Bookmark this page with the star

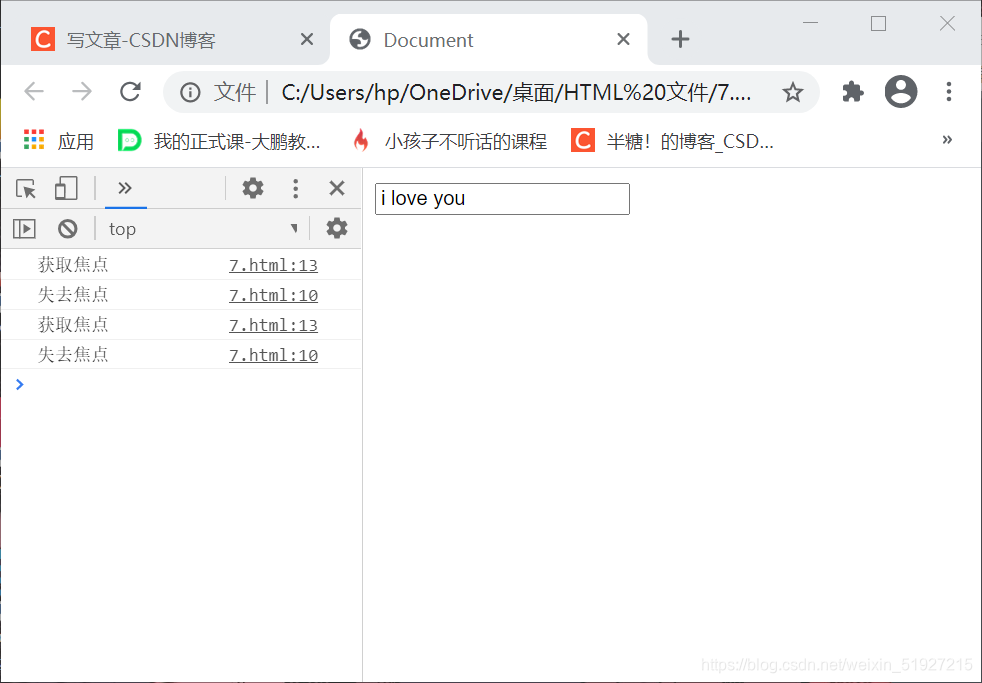[792, 93]
